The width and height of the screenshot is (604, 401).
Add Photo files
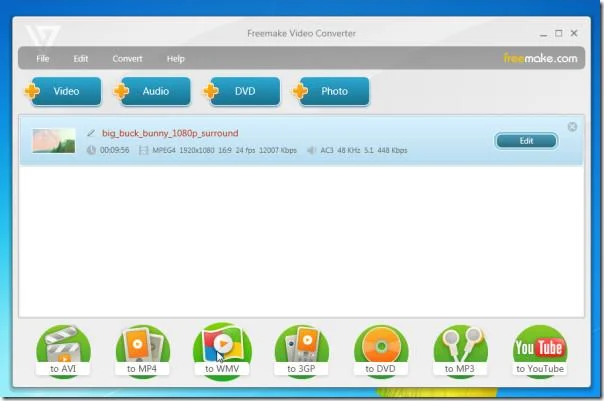coord(331,91)
